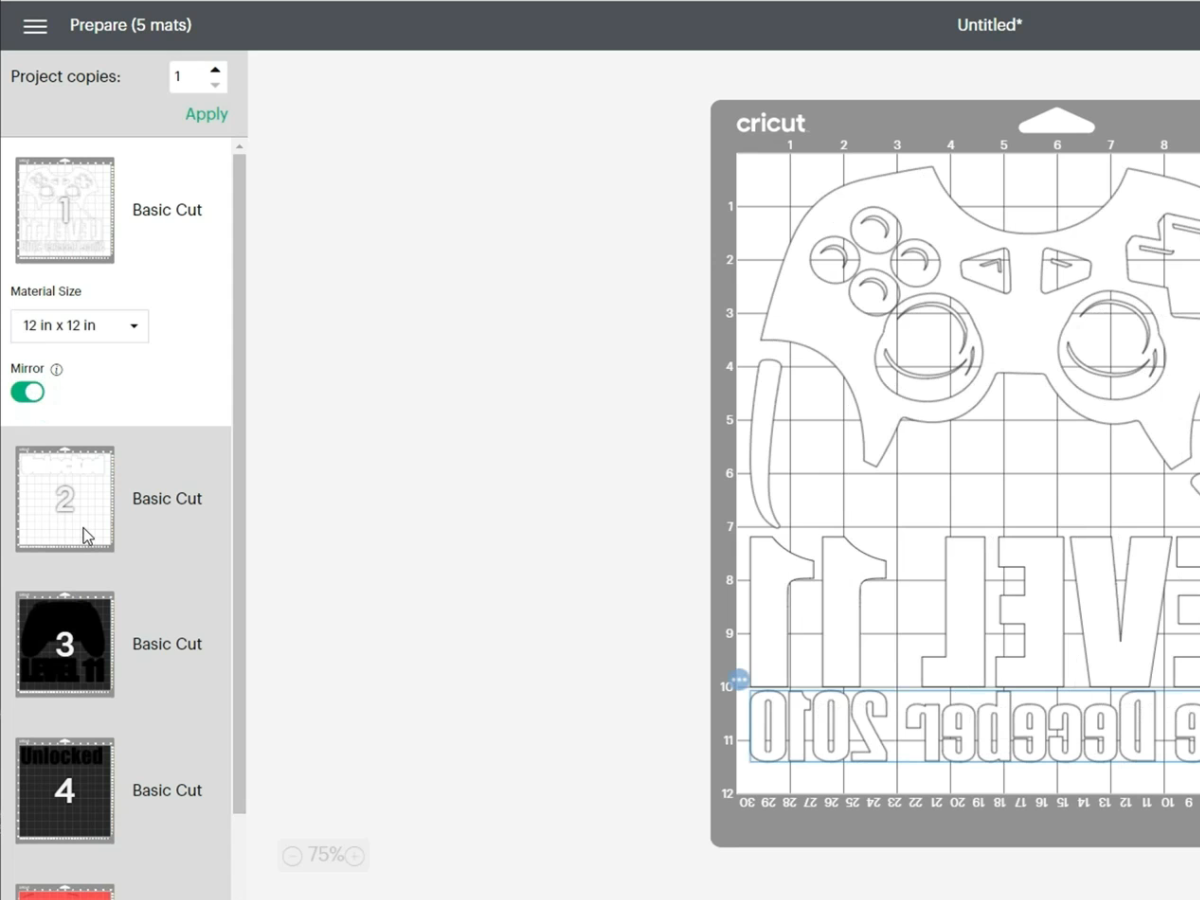The width and height of the screenshot is (1200, 900).
Task: Click the Basic Cut label of mat 2
Action: pos(167,498)
